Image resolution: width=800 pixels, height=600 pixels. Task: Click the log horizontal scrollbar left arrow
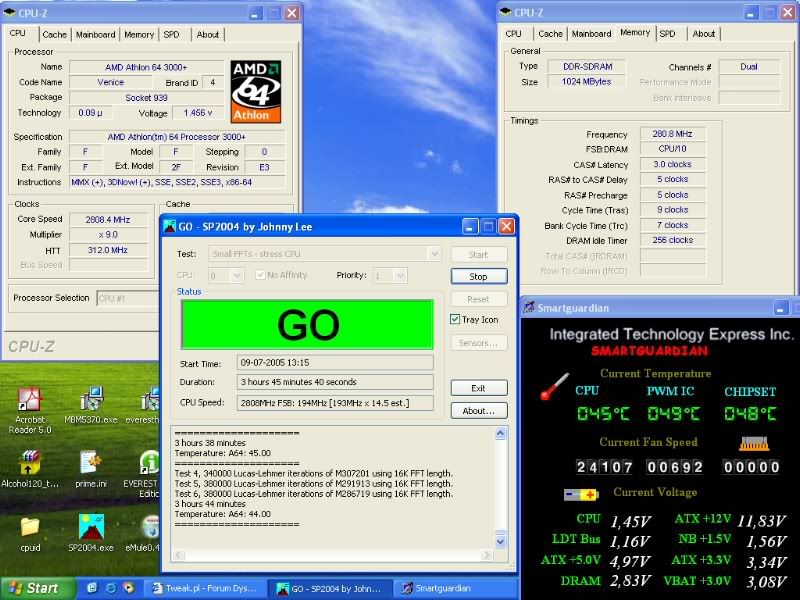(x=179, y=555)
